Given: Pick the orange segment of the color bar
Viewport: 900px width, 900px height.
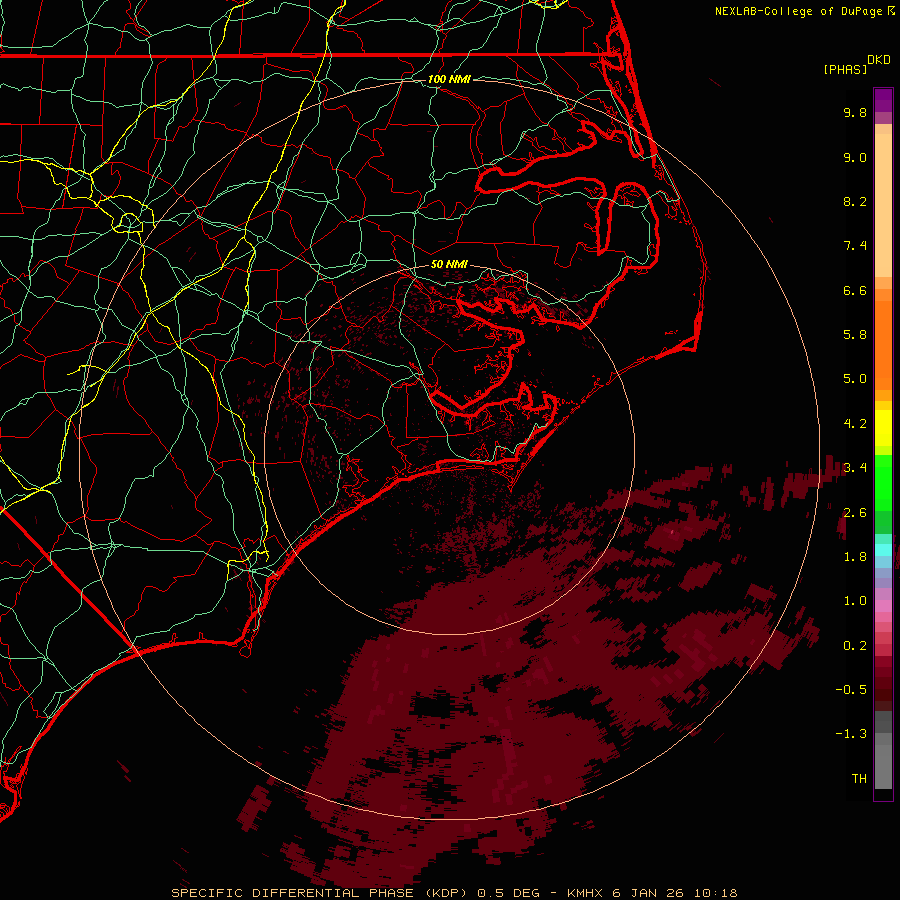Looking at the screenshot, I should click(x=883, y=344).
